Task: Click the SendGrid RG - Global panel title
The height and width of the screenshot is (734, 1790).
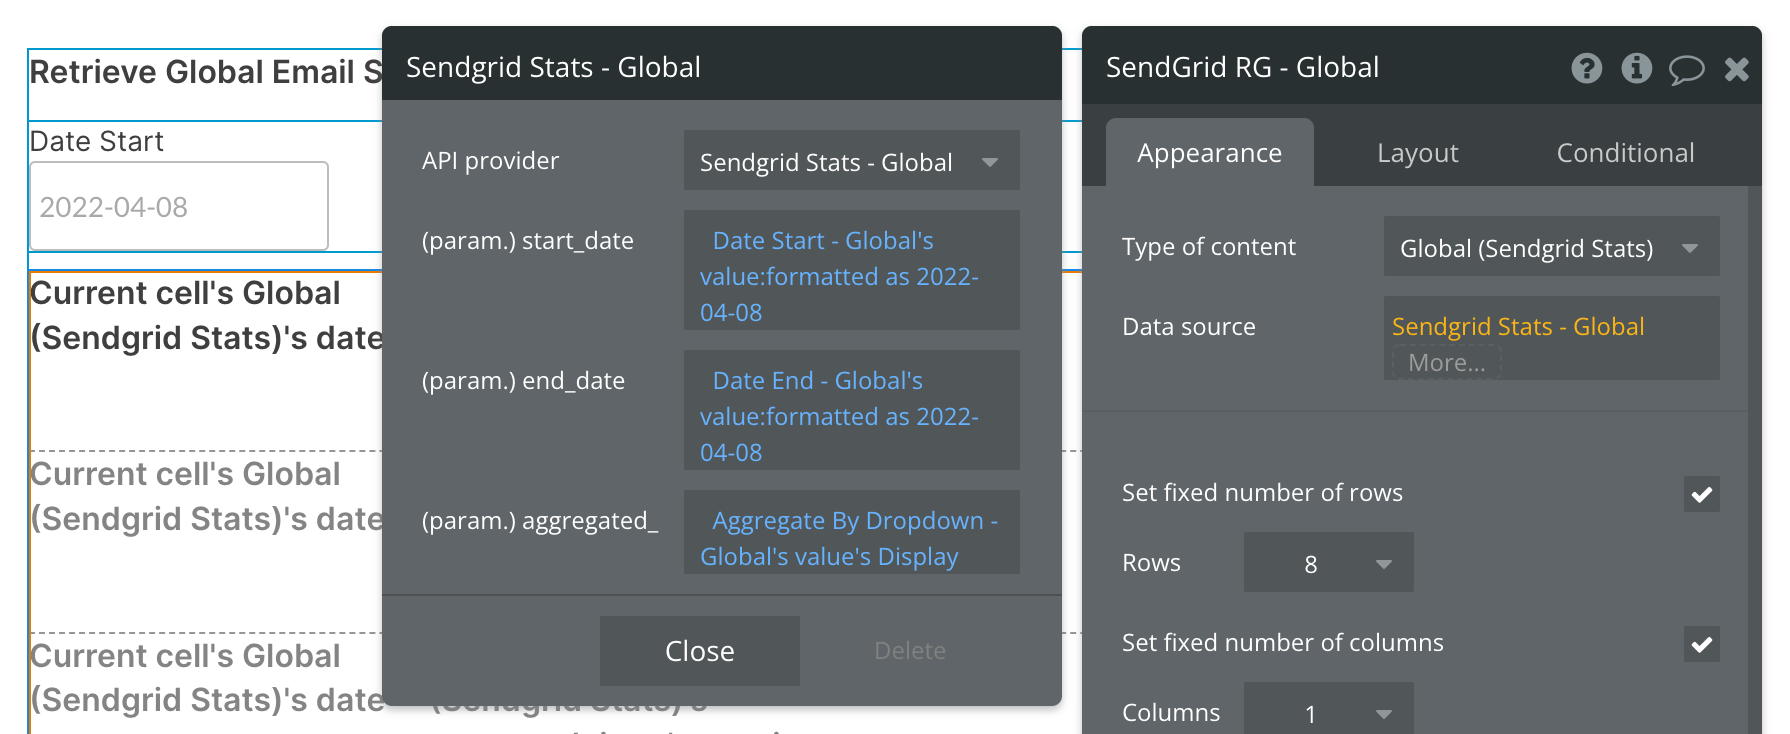Action: pyautogui.click(x=1242, y=67)
